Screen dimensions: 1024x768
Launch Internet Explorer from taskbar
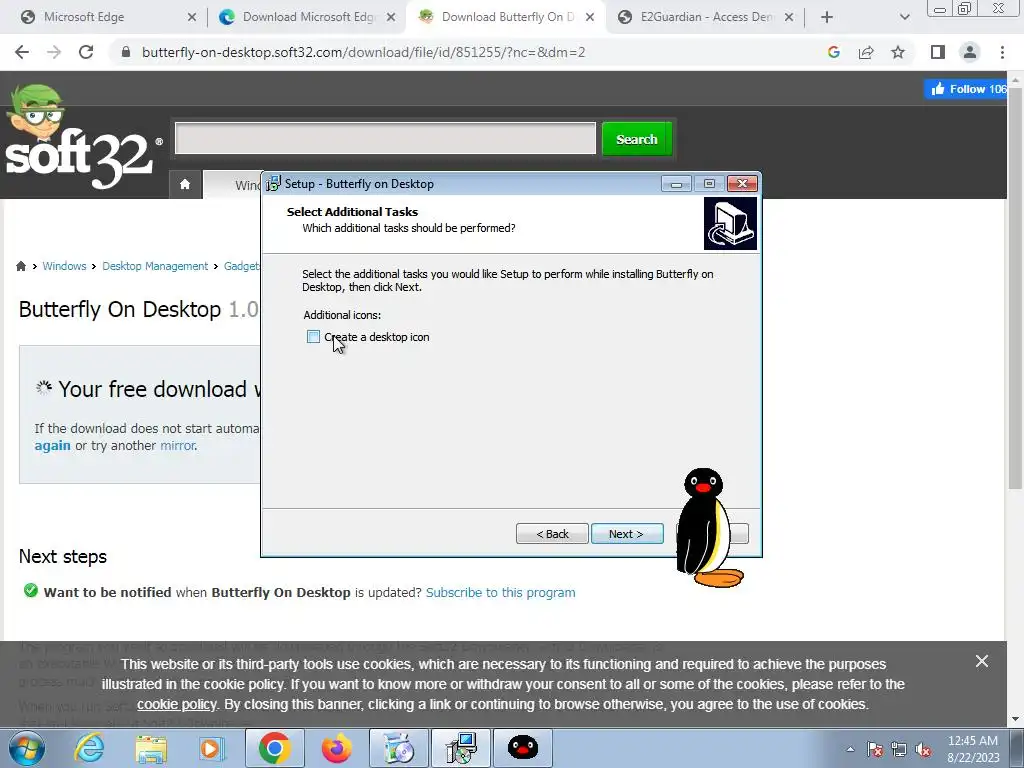89,748
